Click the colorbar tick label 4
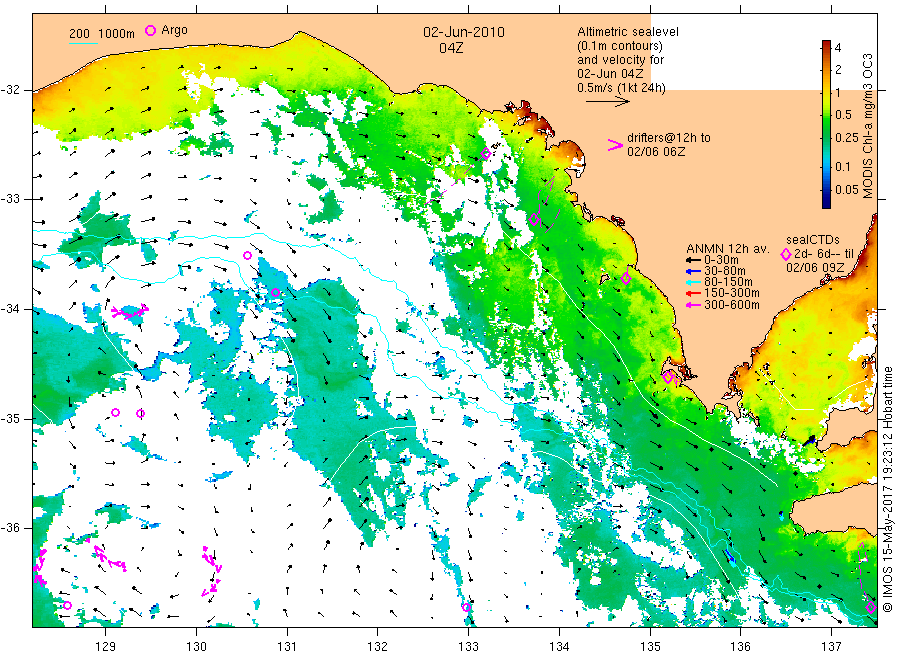900x660 pixels. tap(839, 48)
